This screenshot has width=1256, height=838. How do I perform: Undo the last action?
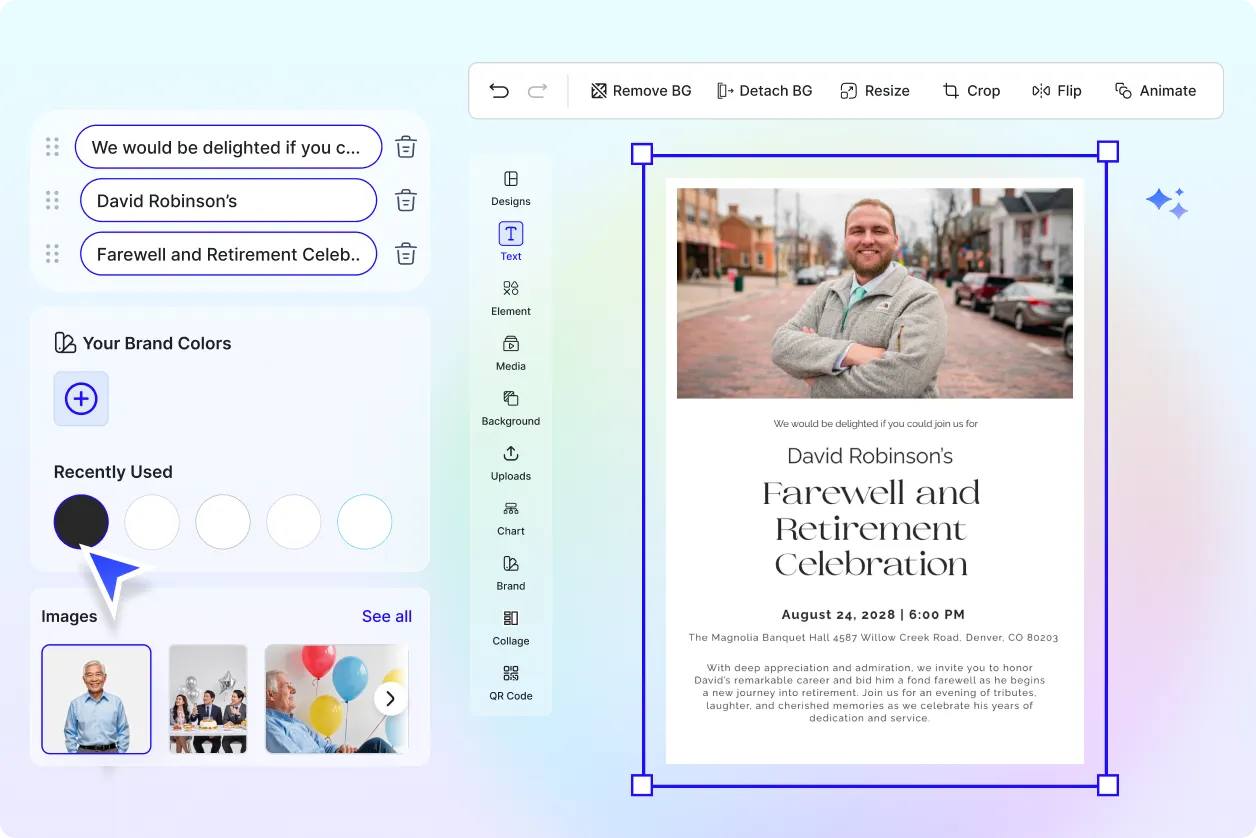pos(499,90)
